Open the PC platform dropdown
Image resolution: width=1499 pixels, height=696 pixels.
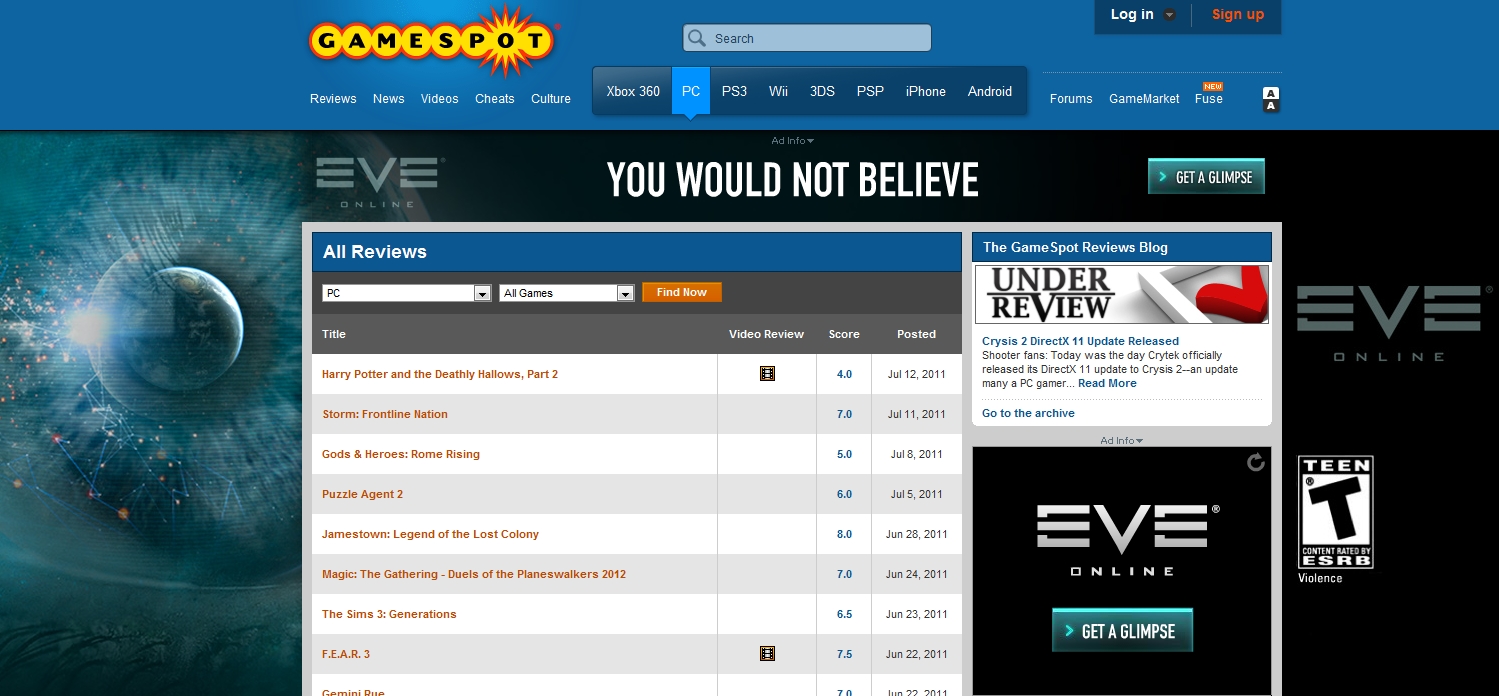(407, 293)
